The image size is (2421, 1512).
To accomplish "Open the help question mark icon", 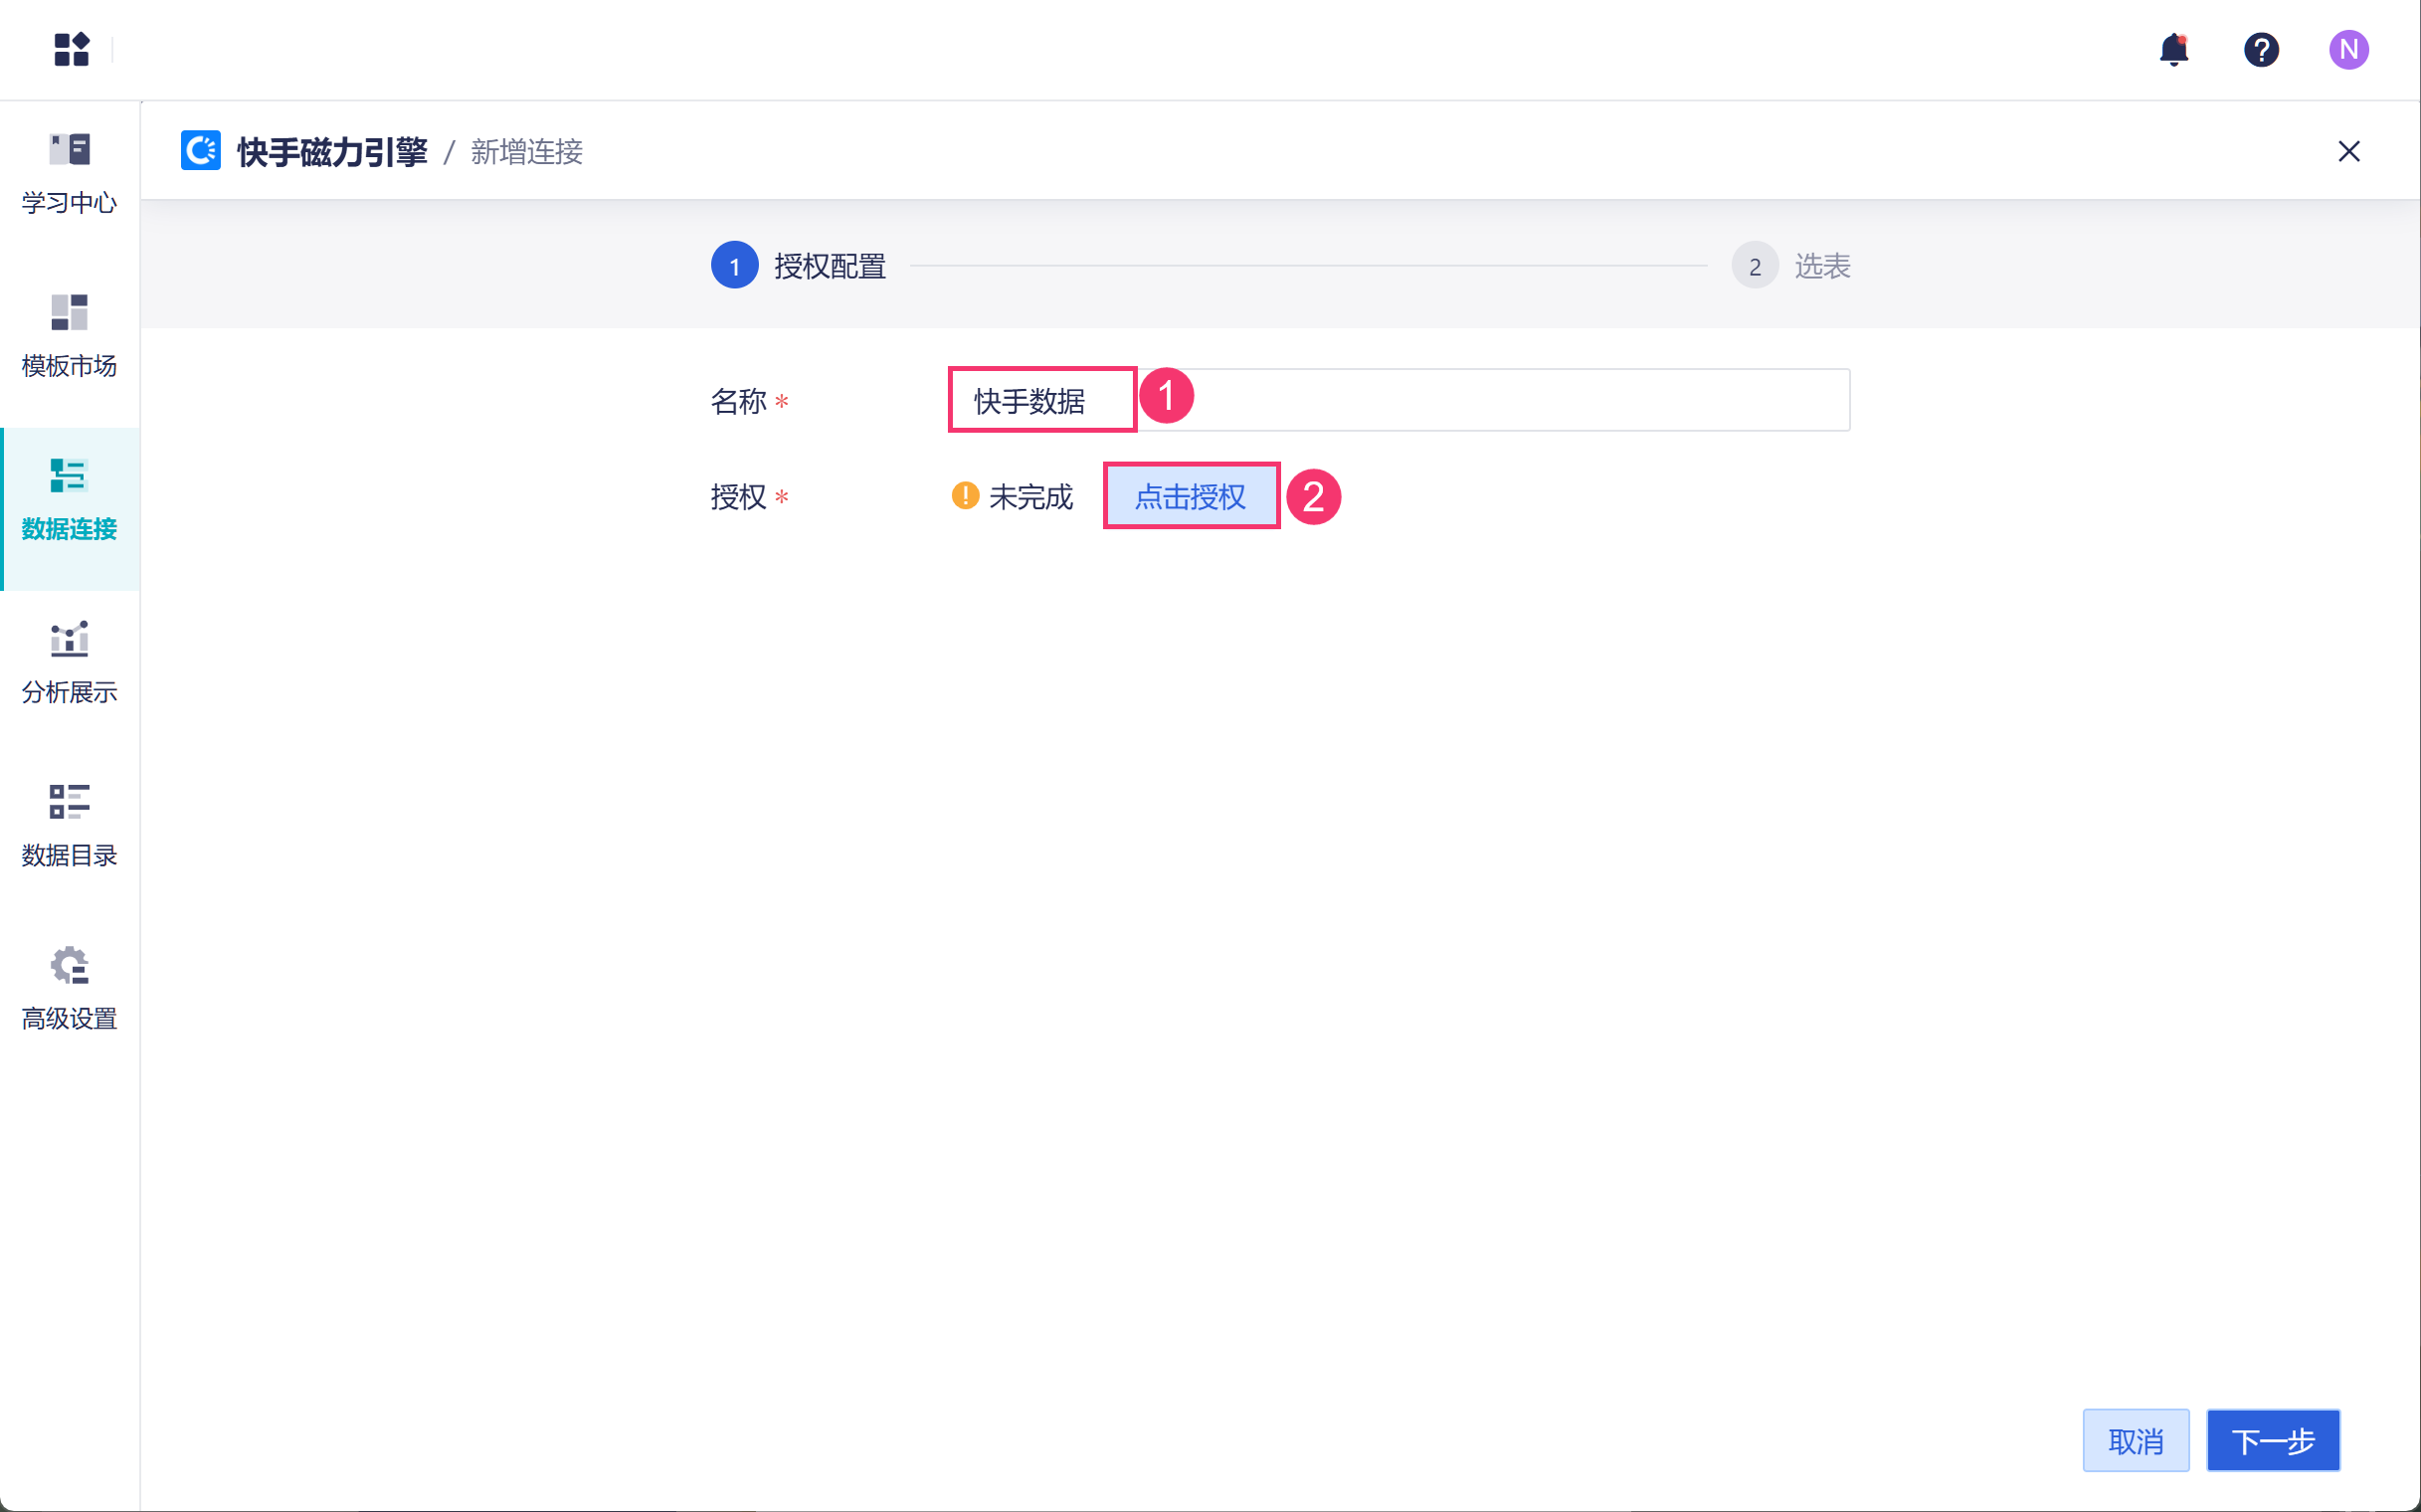I will pyautogui.click(x=2260, y=49).
